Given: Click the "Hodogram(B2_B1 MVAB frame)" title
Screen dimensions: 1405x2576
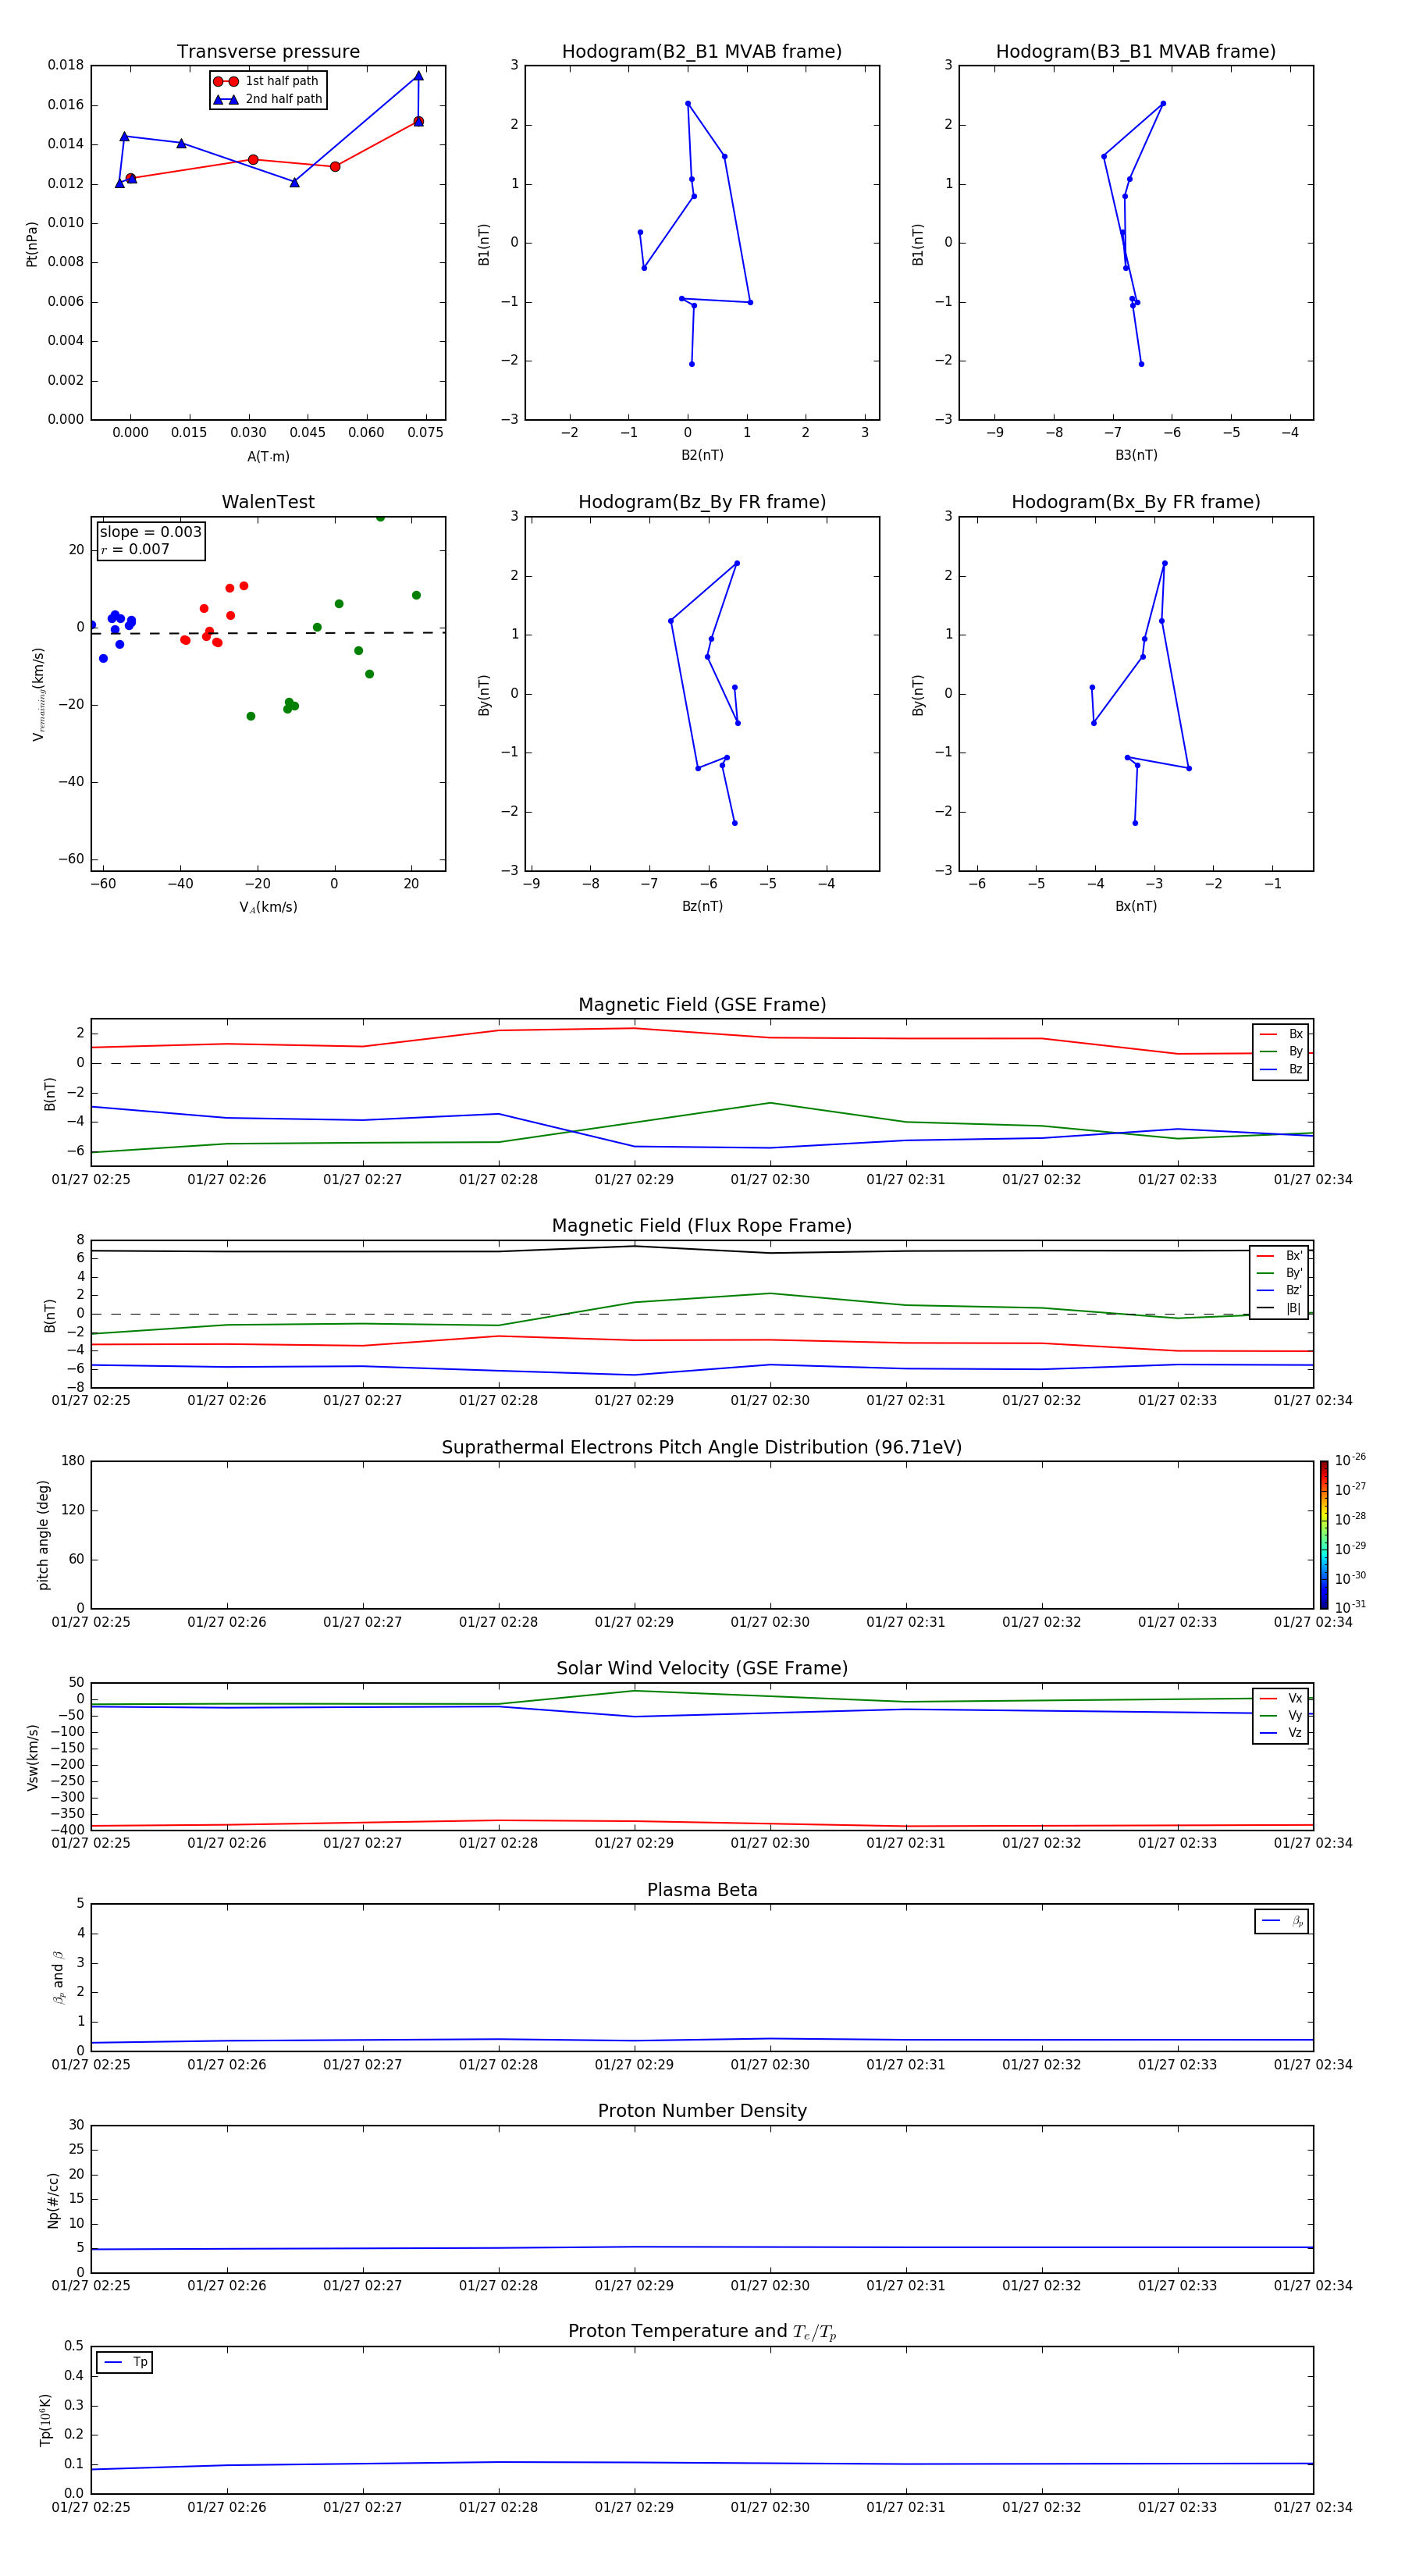Looking at the screenshot, I should (x=702, y=52).
